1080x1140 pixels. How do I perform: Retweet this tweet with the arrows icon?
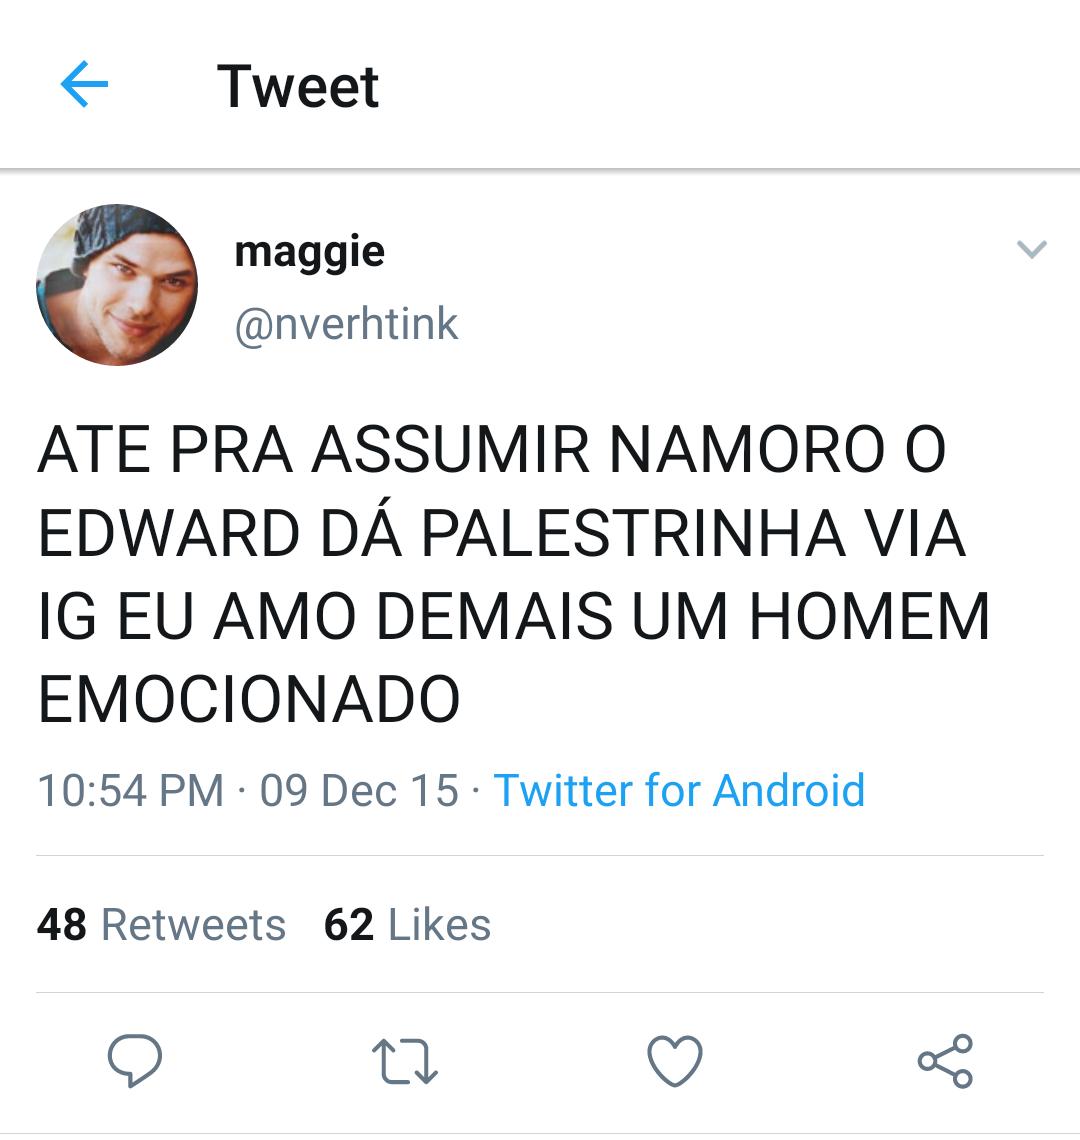(x=404, y=1061)
